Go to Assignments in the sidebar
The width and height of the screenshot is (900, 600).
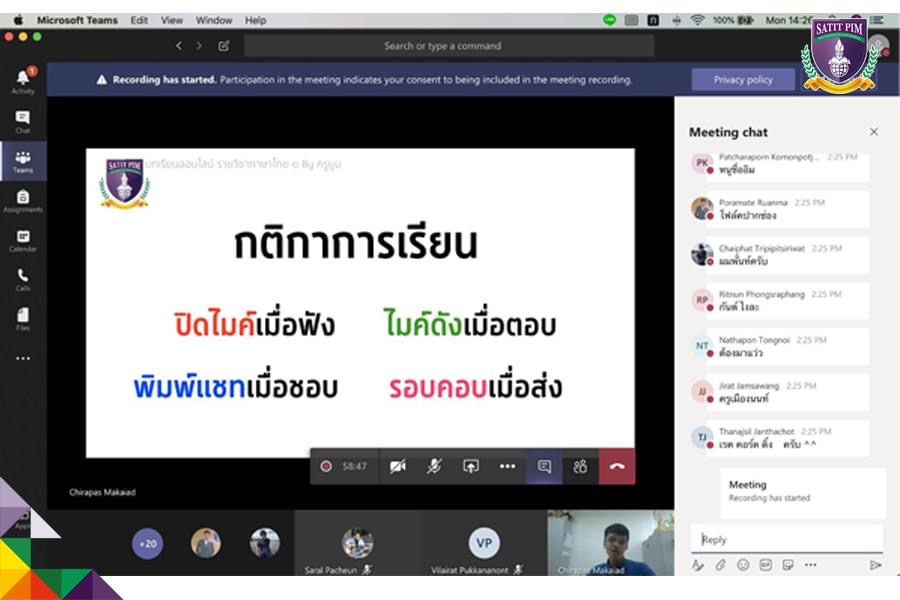pos(22,201)
